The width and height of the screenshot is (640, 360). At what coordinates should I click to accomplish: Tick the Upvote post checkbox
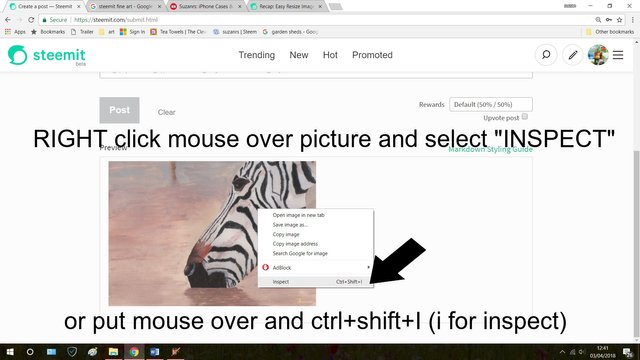coord(525,117)
